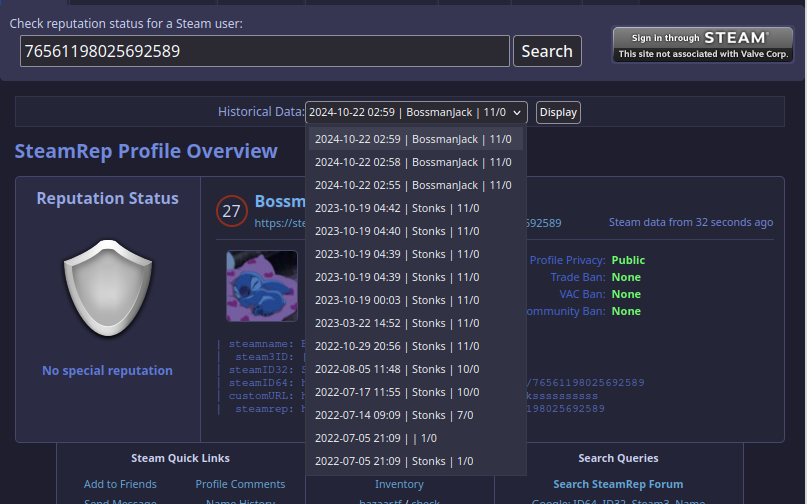Select 2024-10-22 02:59 BossmanJack entry in list
807x504 pixels.
[x=416, y=139]
